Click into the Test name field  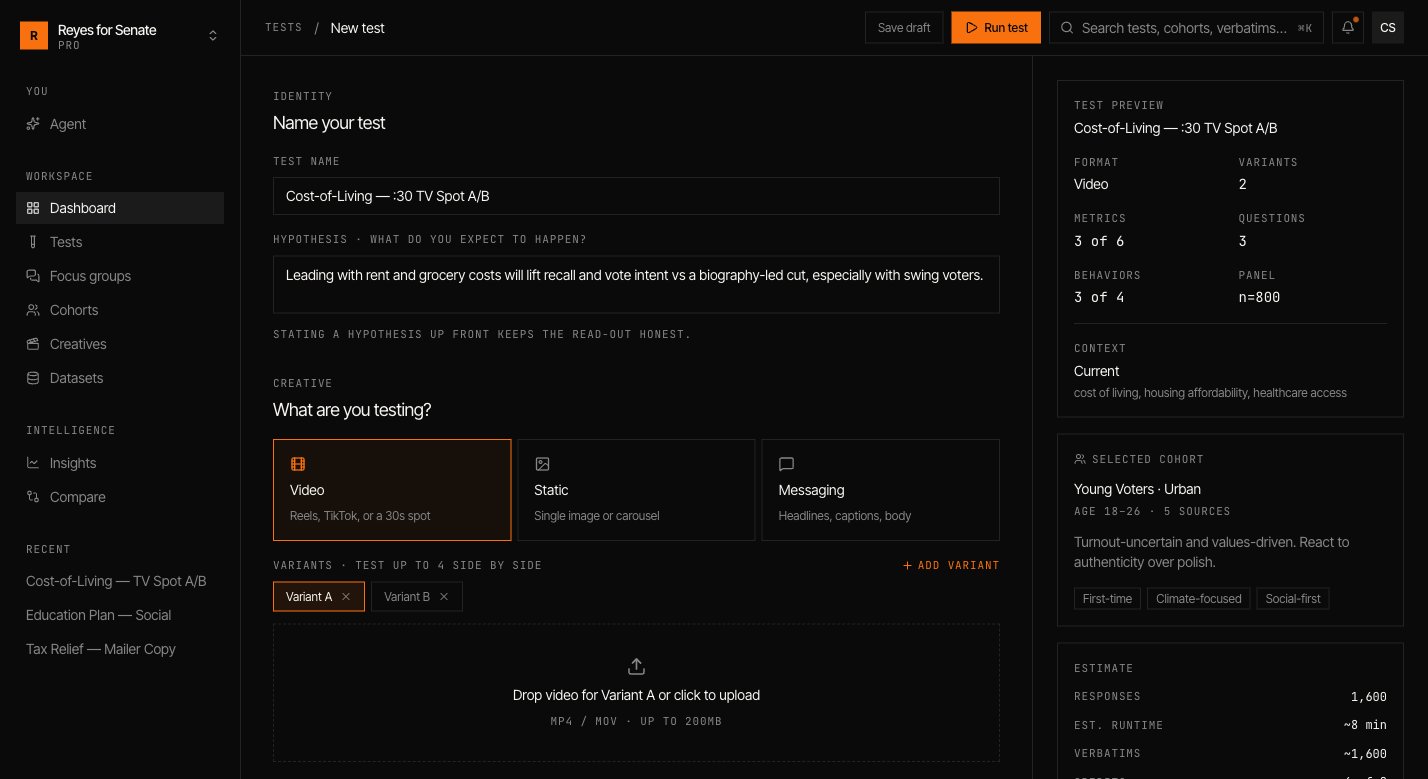tap(636, 196)
